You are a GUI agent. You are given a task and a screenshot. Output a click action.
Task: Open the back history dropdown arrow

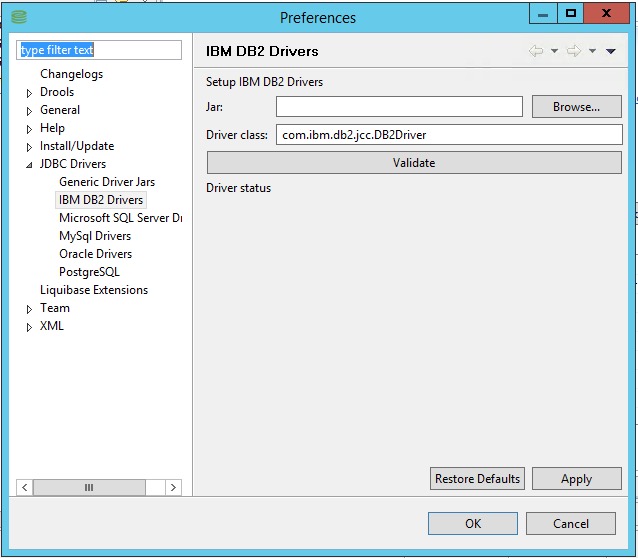554,51
